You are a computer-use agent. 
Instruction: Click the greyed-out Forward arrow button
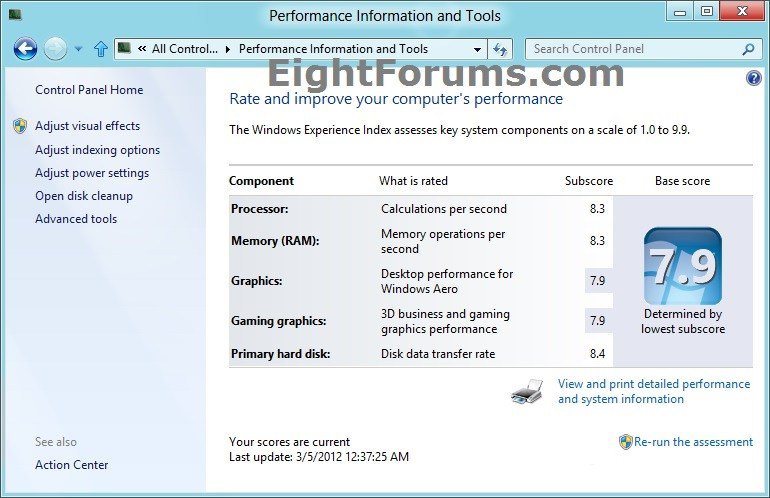coord(55,49)
